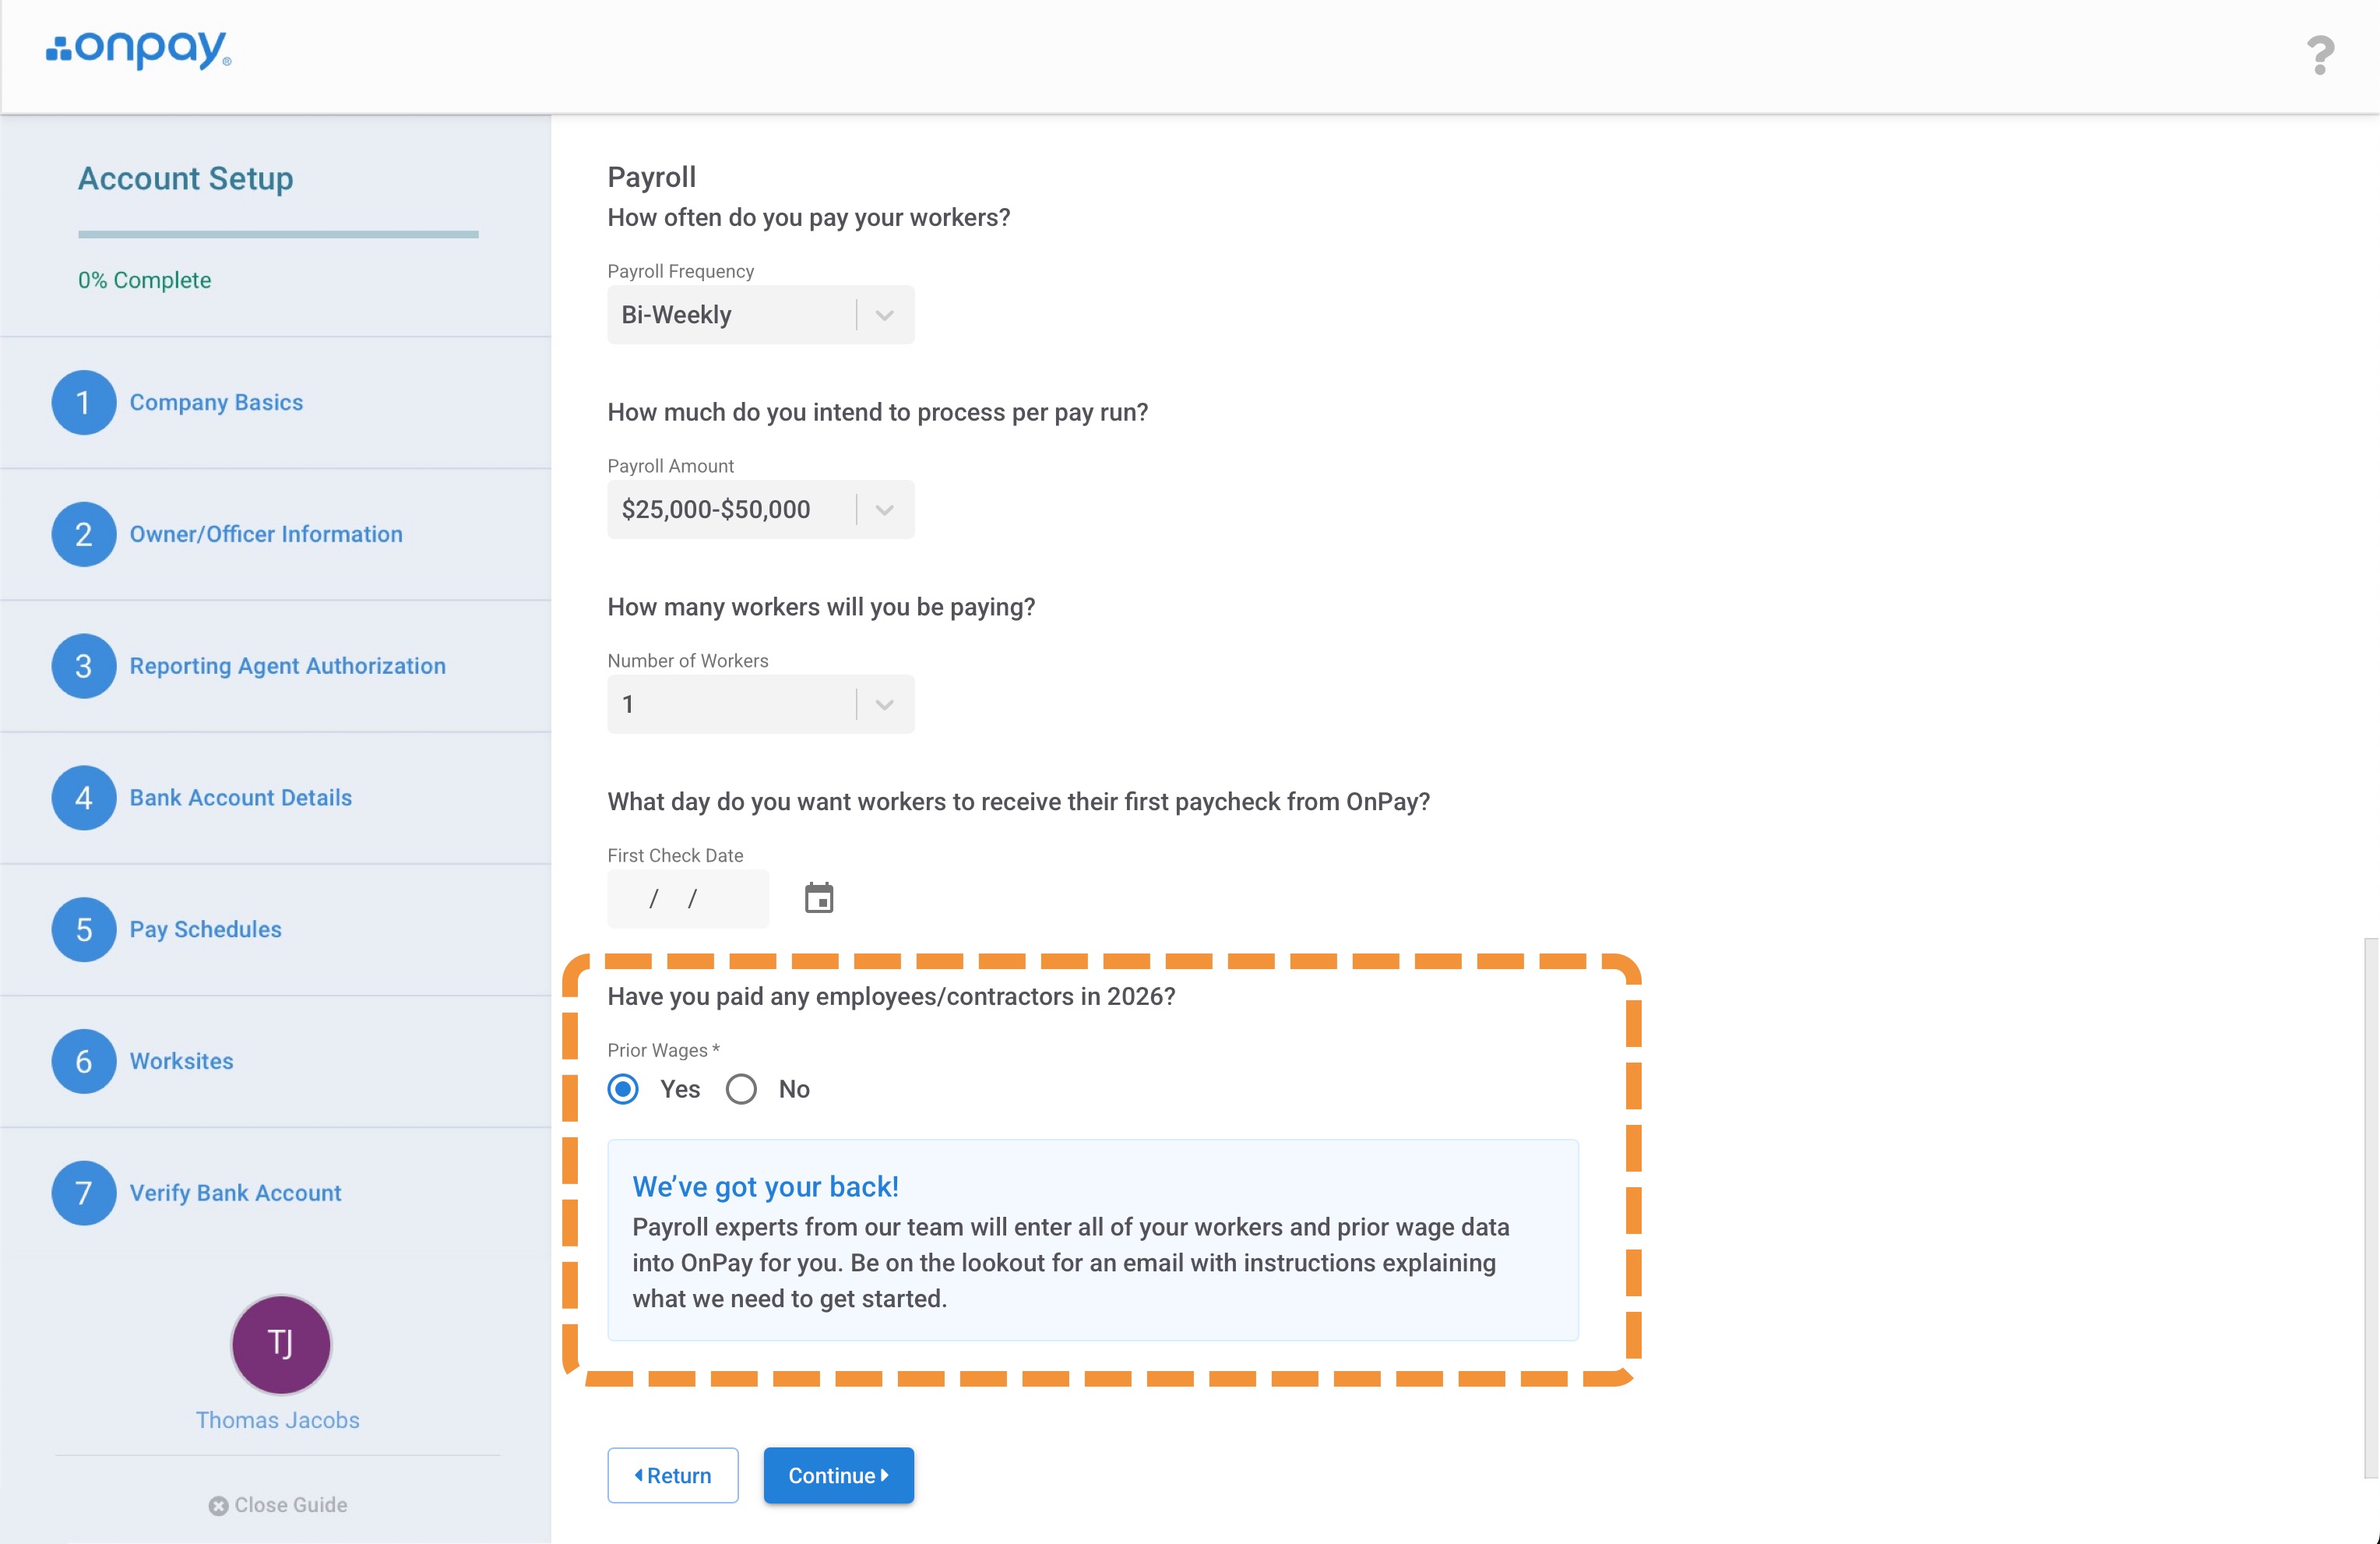The height and width of the screenshot is (1544, 2380).
Task: Open the Payroll Frequency dropdown
Action: (760, 315)
